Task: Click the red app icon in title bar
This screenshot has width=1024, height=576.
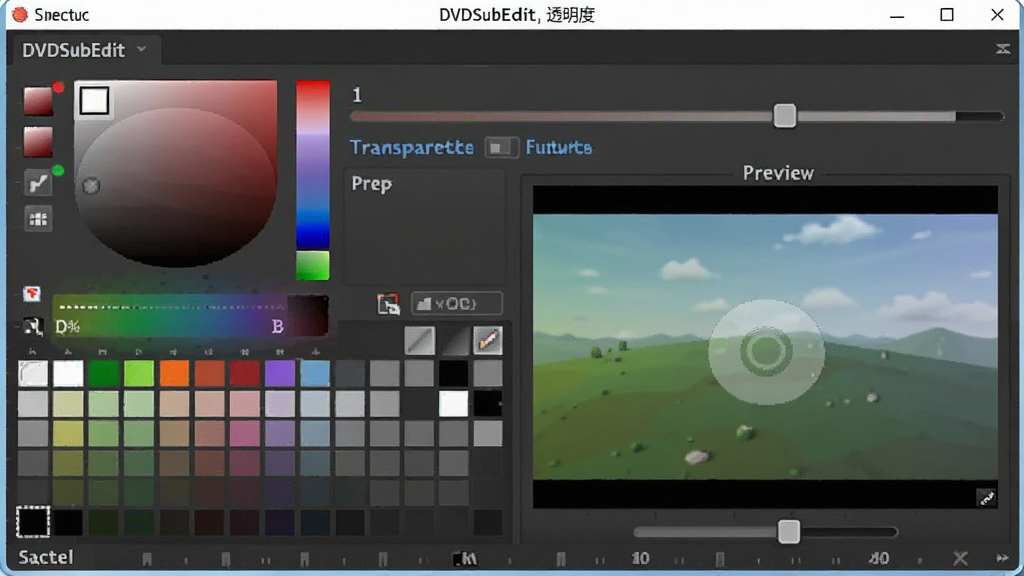Action: pos(20,14)
